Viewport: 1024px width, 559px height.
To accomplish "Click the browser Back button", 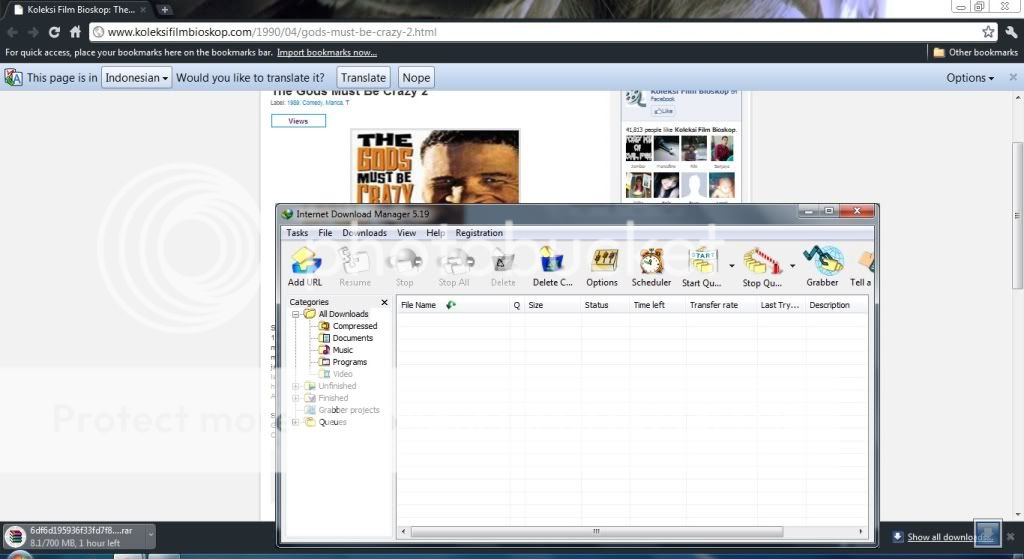I will tap(12, 32).
